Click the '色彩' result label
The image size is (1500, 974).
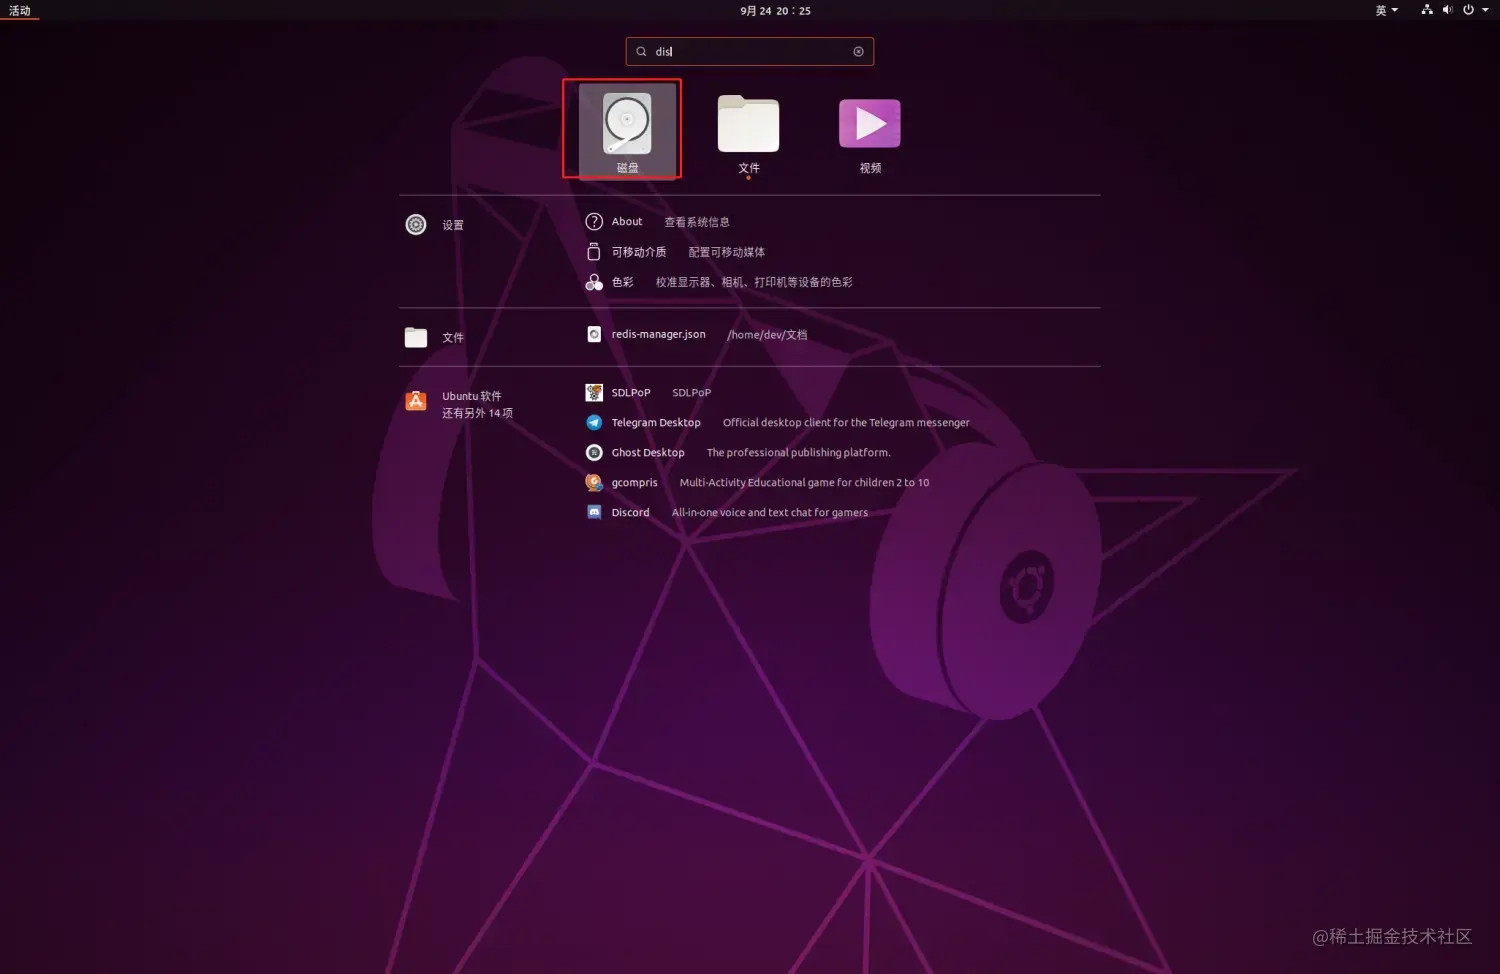coord(622,282)
